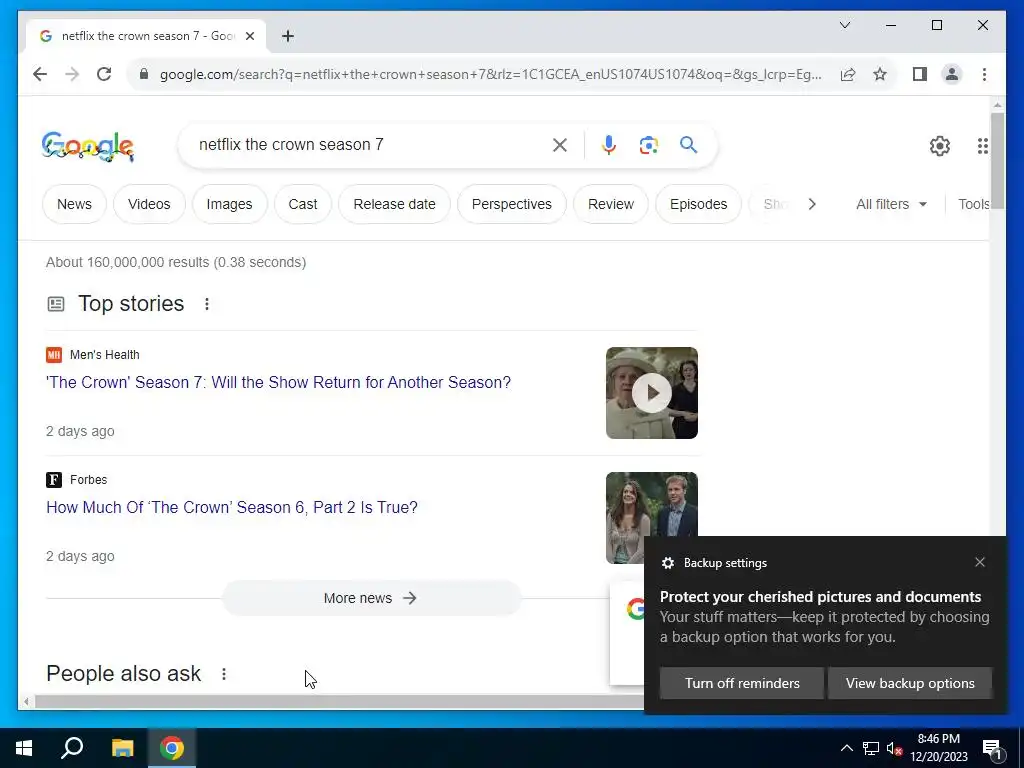
Task: Click the More news button
Action: click(x=372, y=598)
